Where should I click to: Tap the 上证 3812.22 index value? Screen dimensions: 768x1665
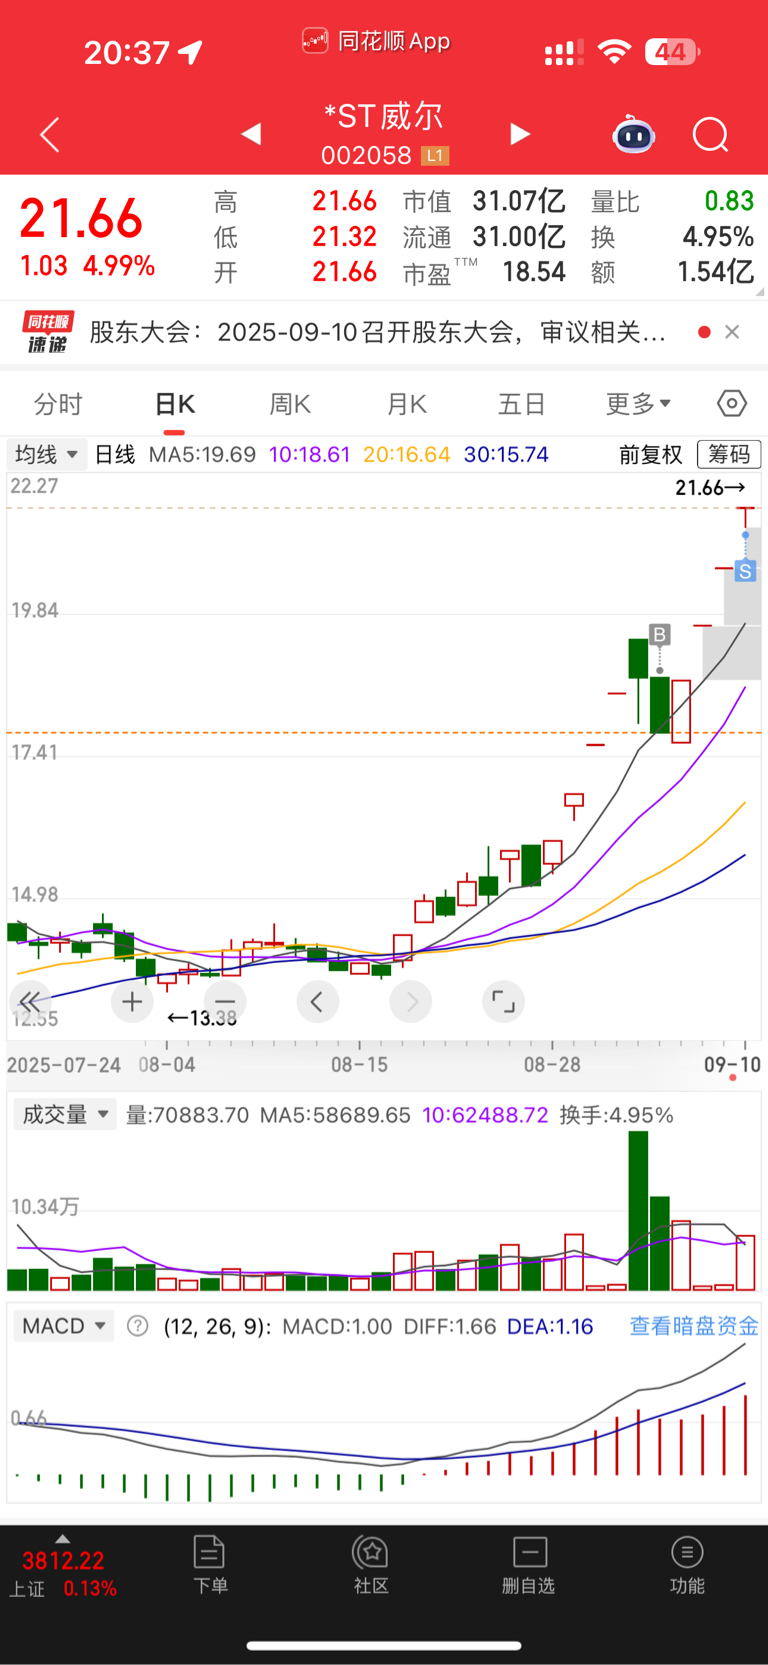[63, 1560]
